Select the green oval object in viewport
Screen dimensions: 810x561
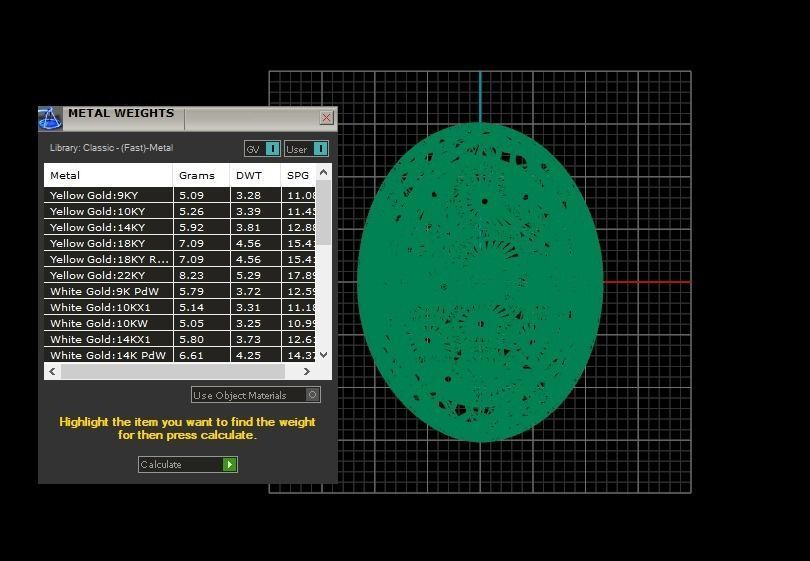click(x=480, y=282)
